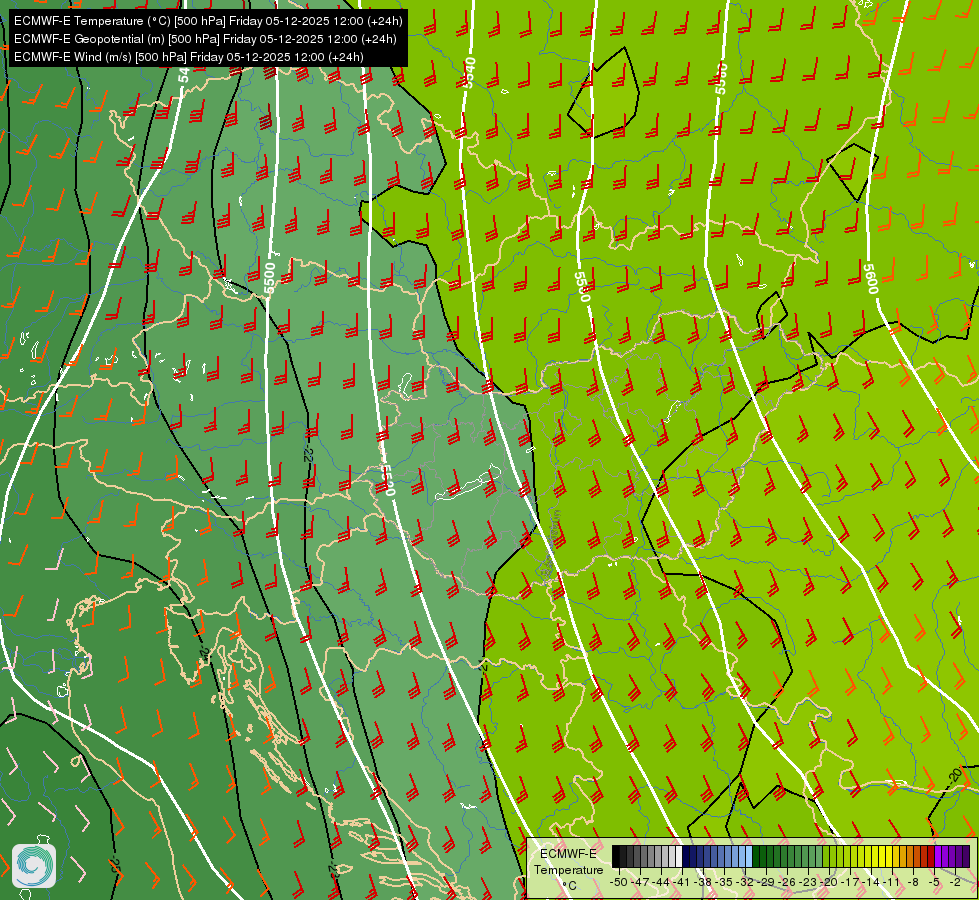Click the legend's ECMWF-E Temperature °C caption
The image size is (979, 900).
pos(569,869)
